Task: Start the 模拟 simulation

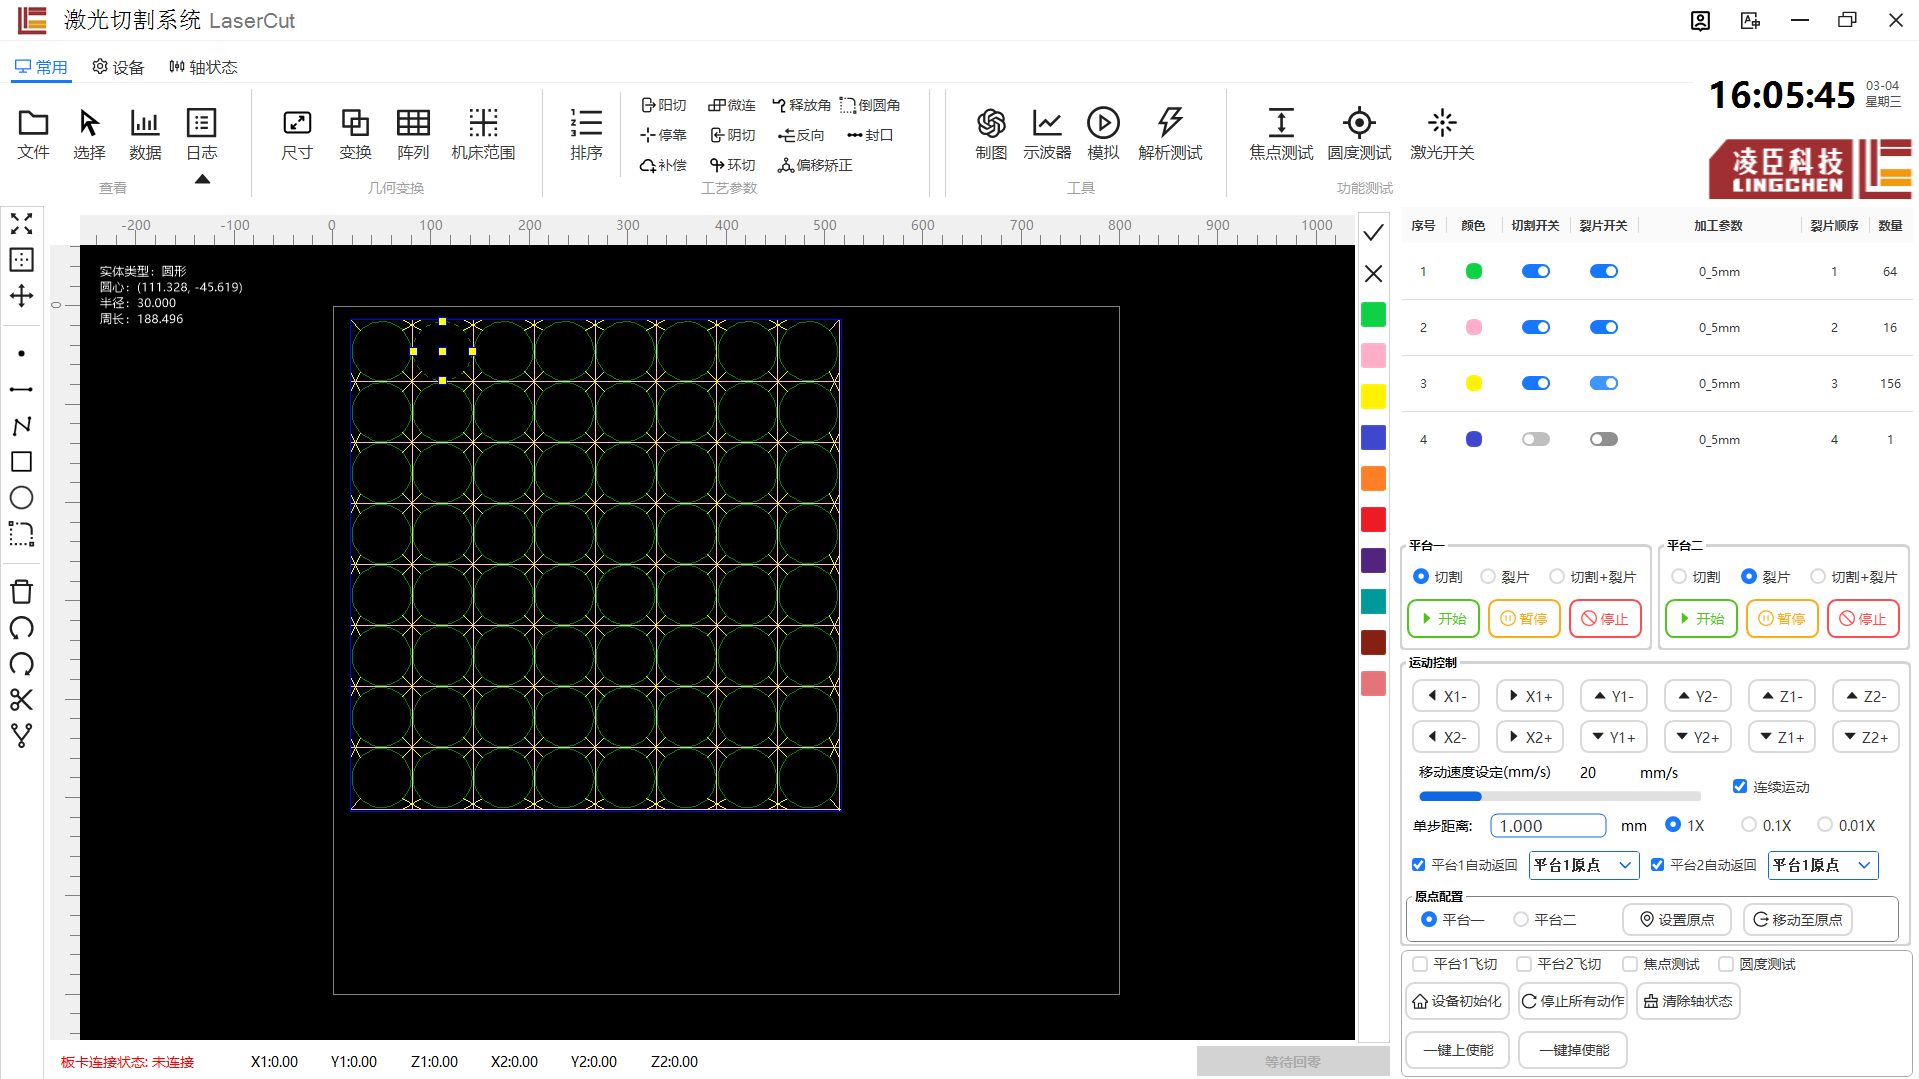Action: pyautogui.click(x=1103, y=134)
